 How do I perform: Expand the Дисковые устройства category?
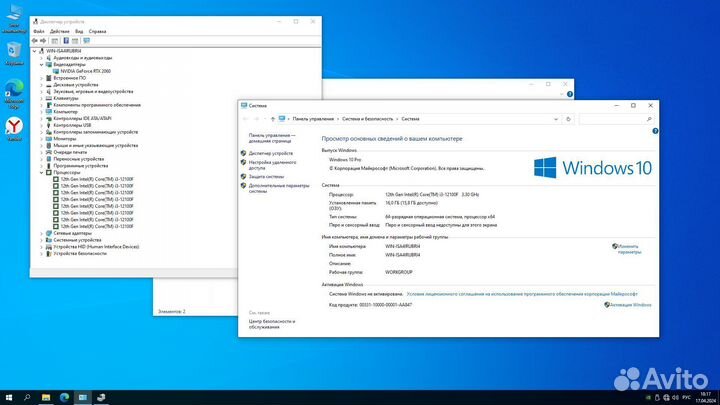(x=41, y=85)
